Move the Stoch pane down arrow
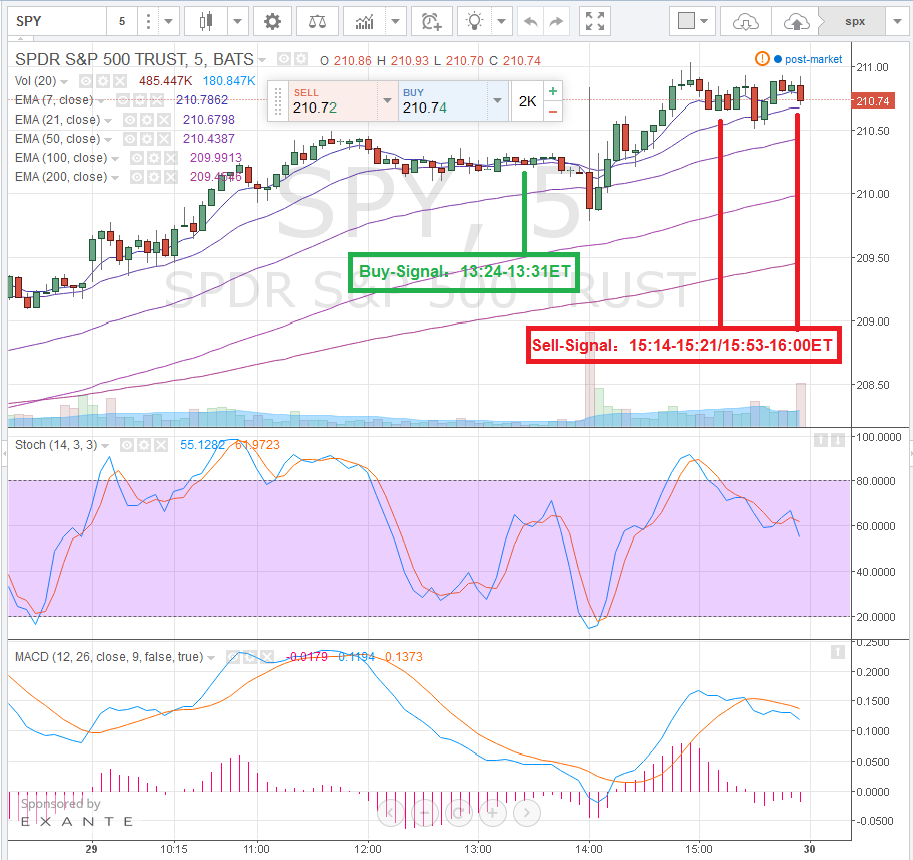 click(x=837, y=440)
